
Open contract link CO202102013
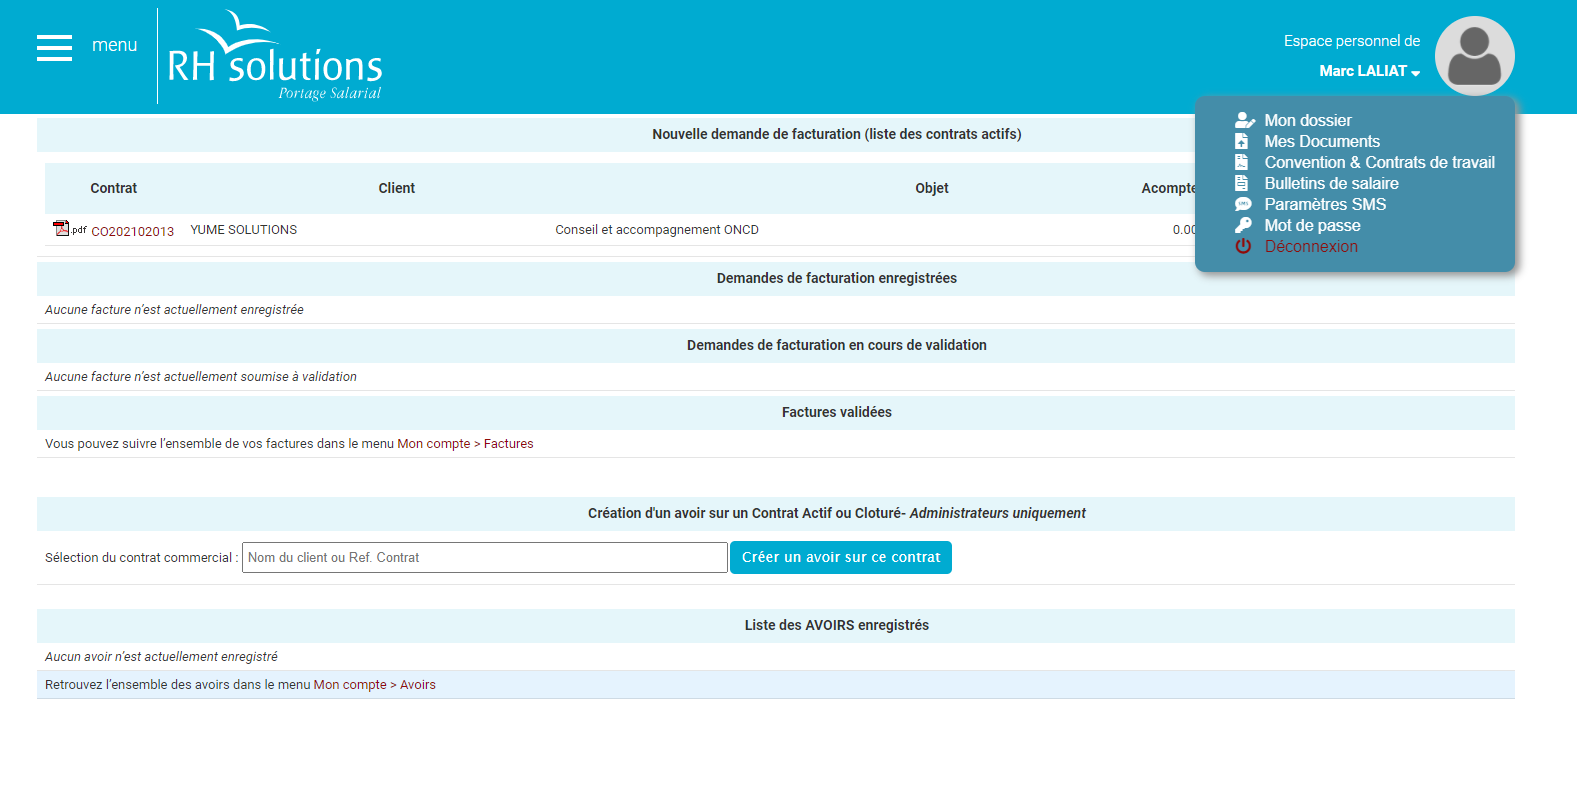(132, 231)
